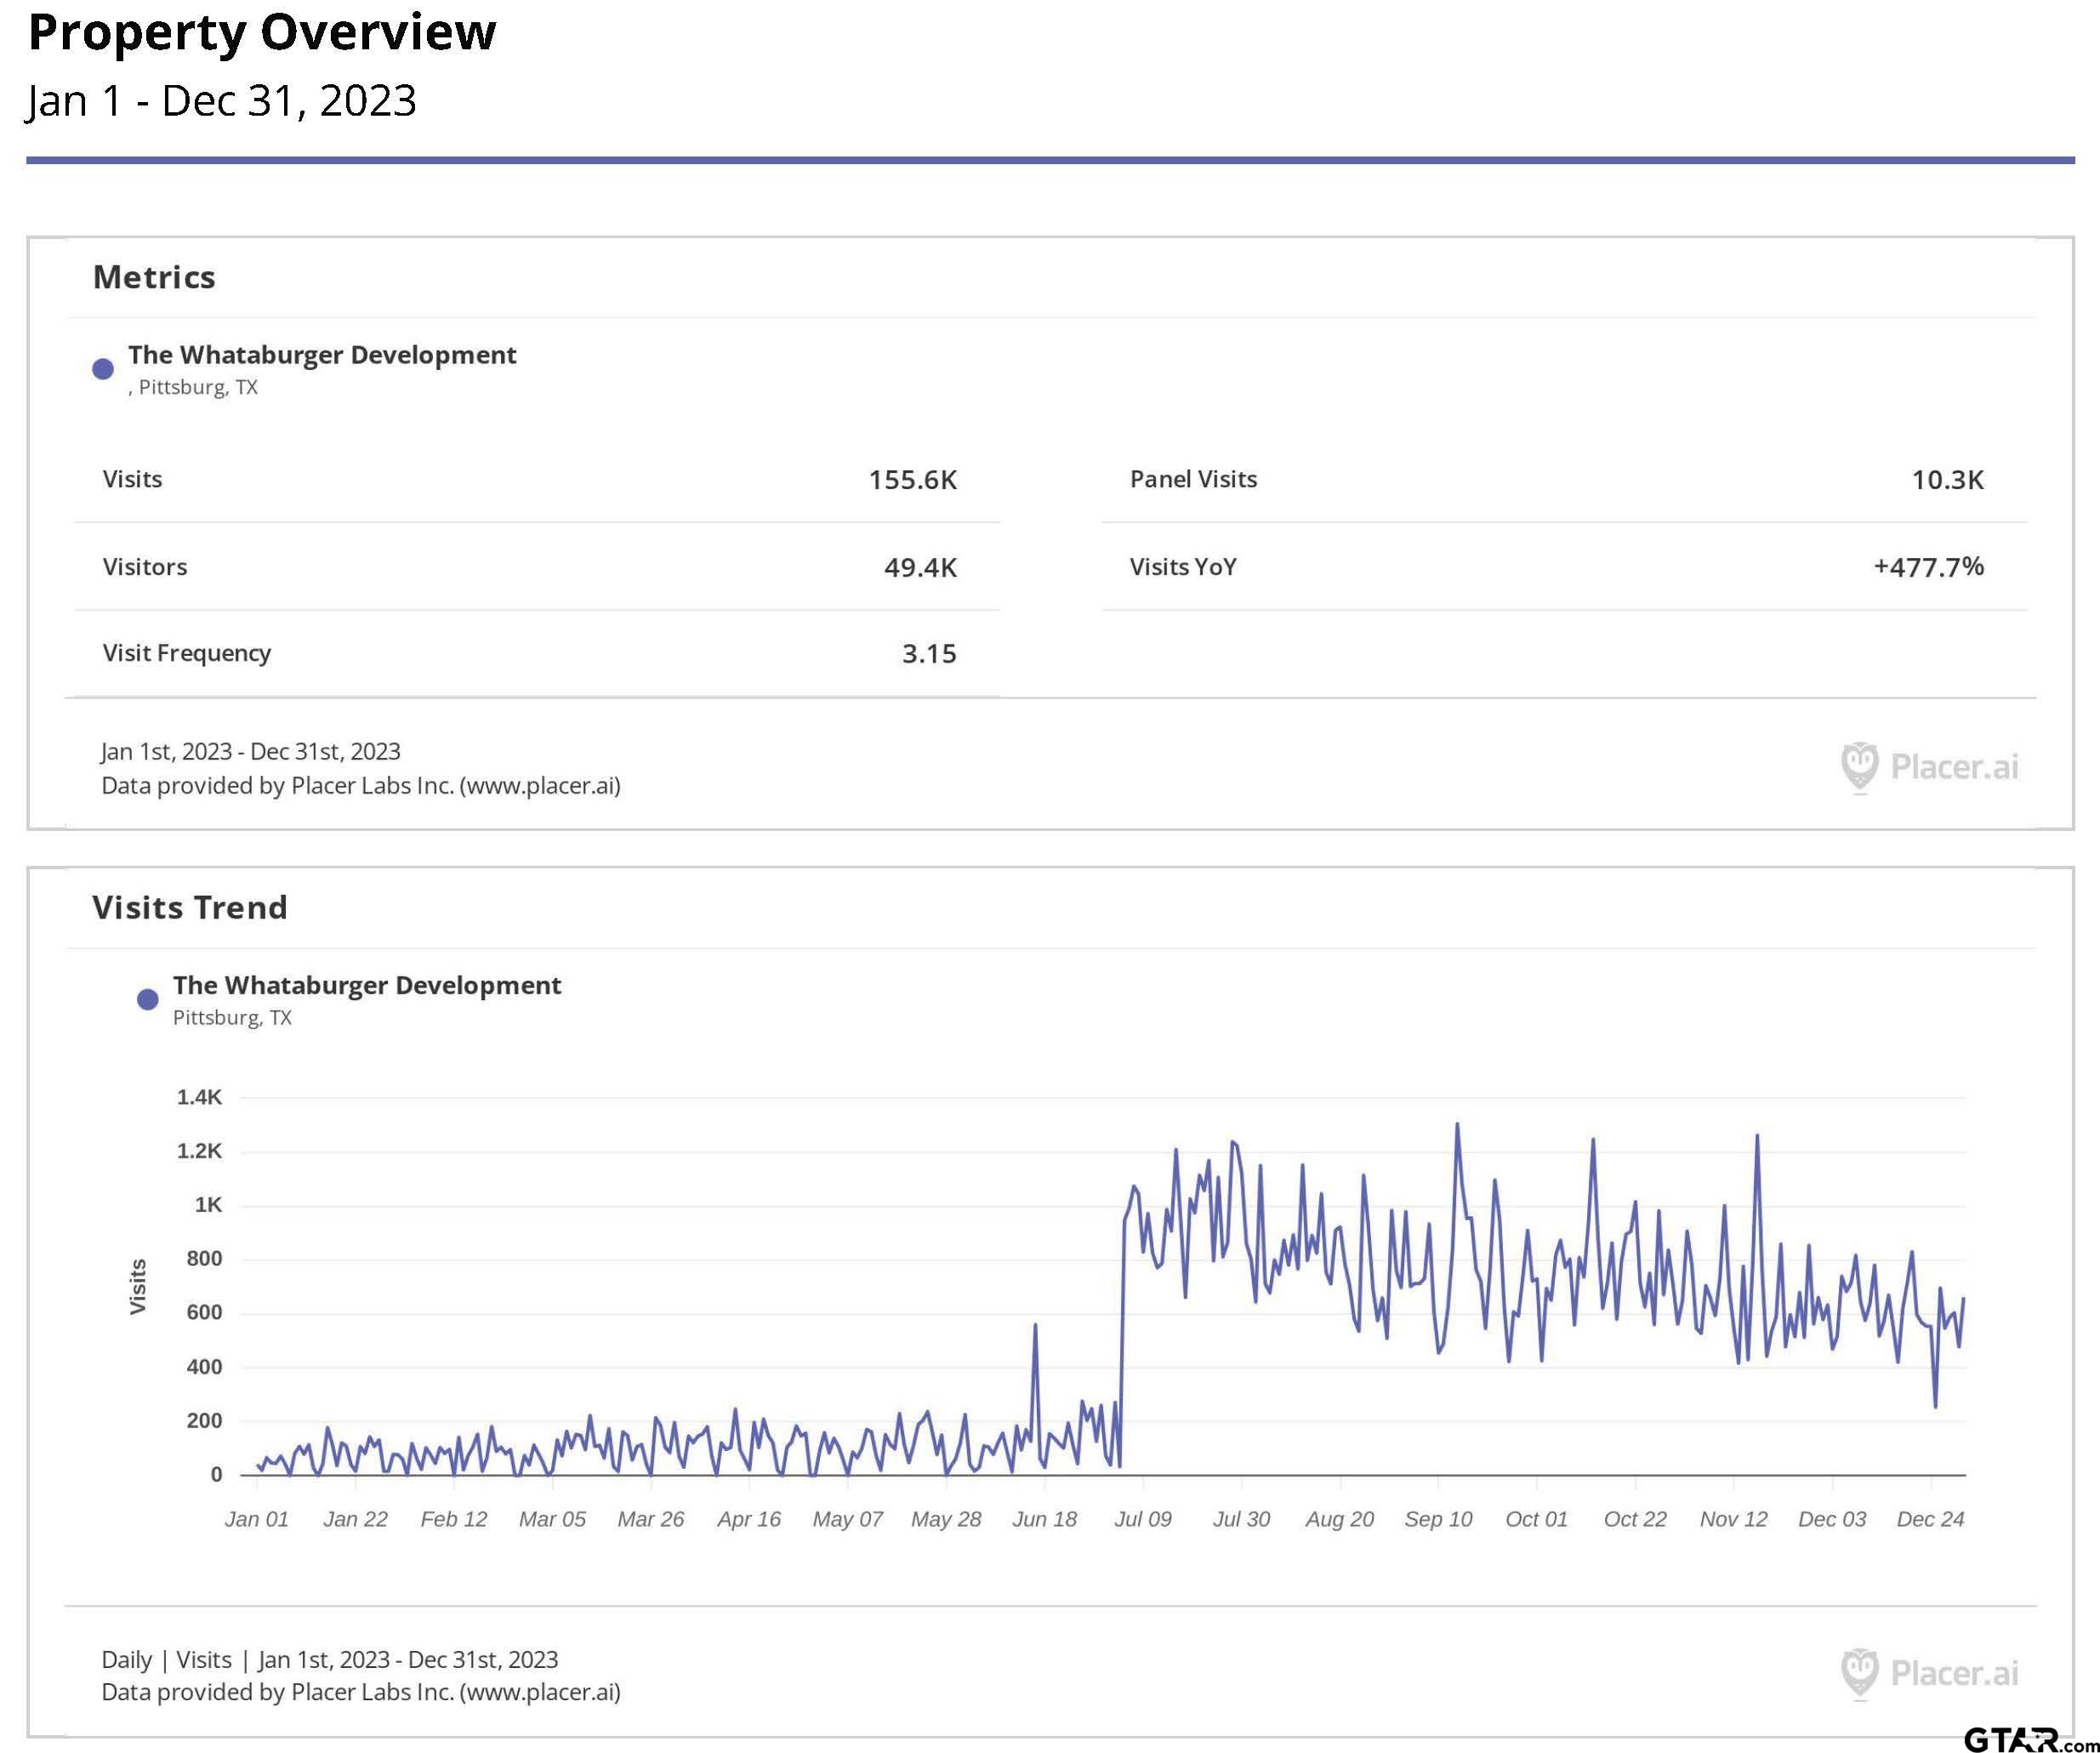Click the Sep 10 axis label
This screenshot has height=1753, width=2100.
tap(1438, 1519)
